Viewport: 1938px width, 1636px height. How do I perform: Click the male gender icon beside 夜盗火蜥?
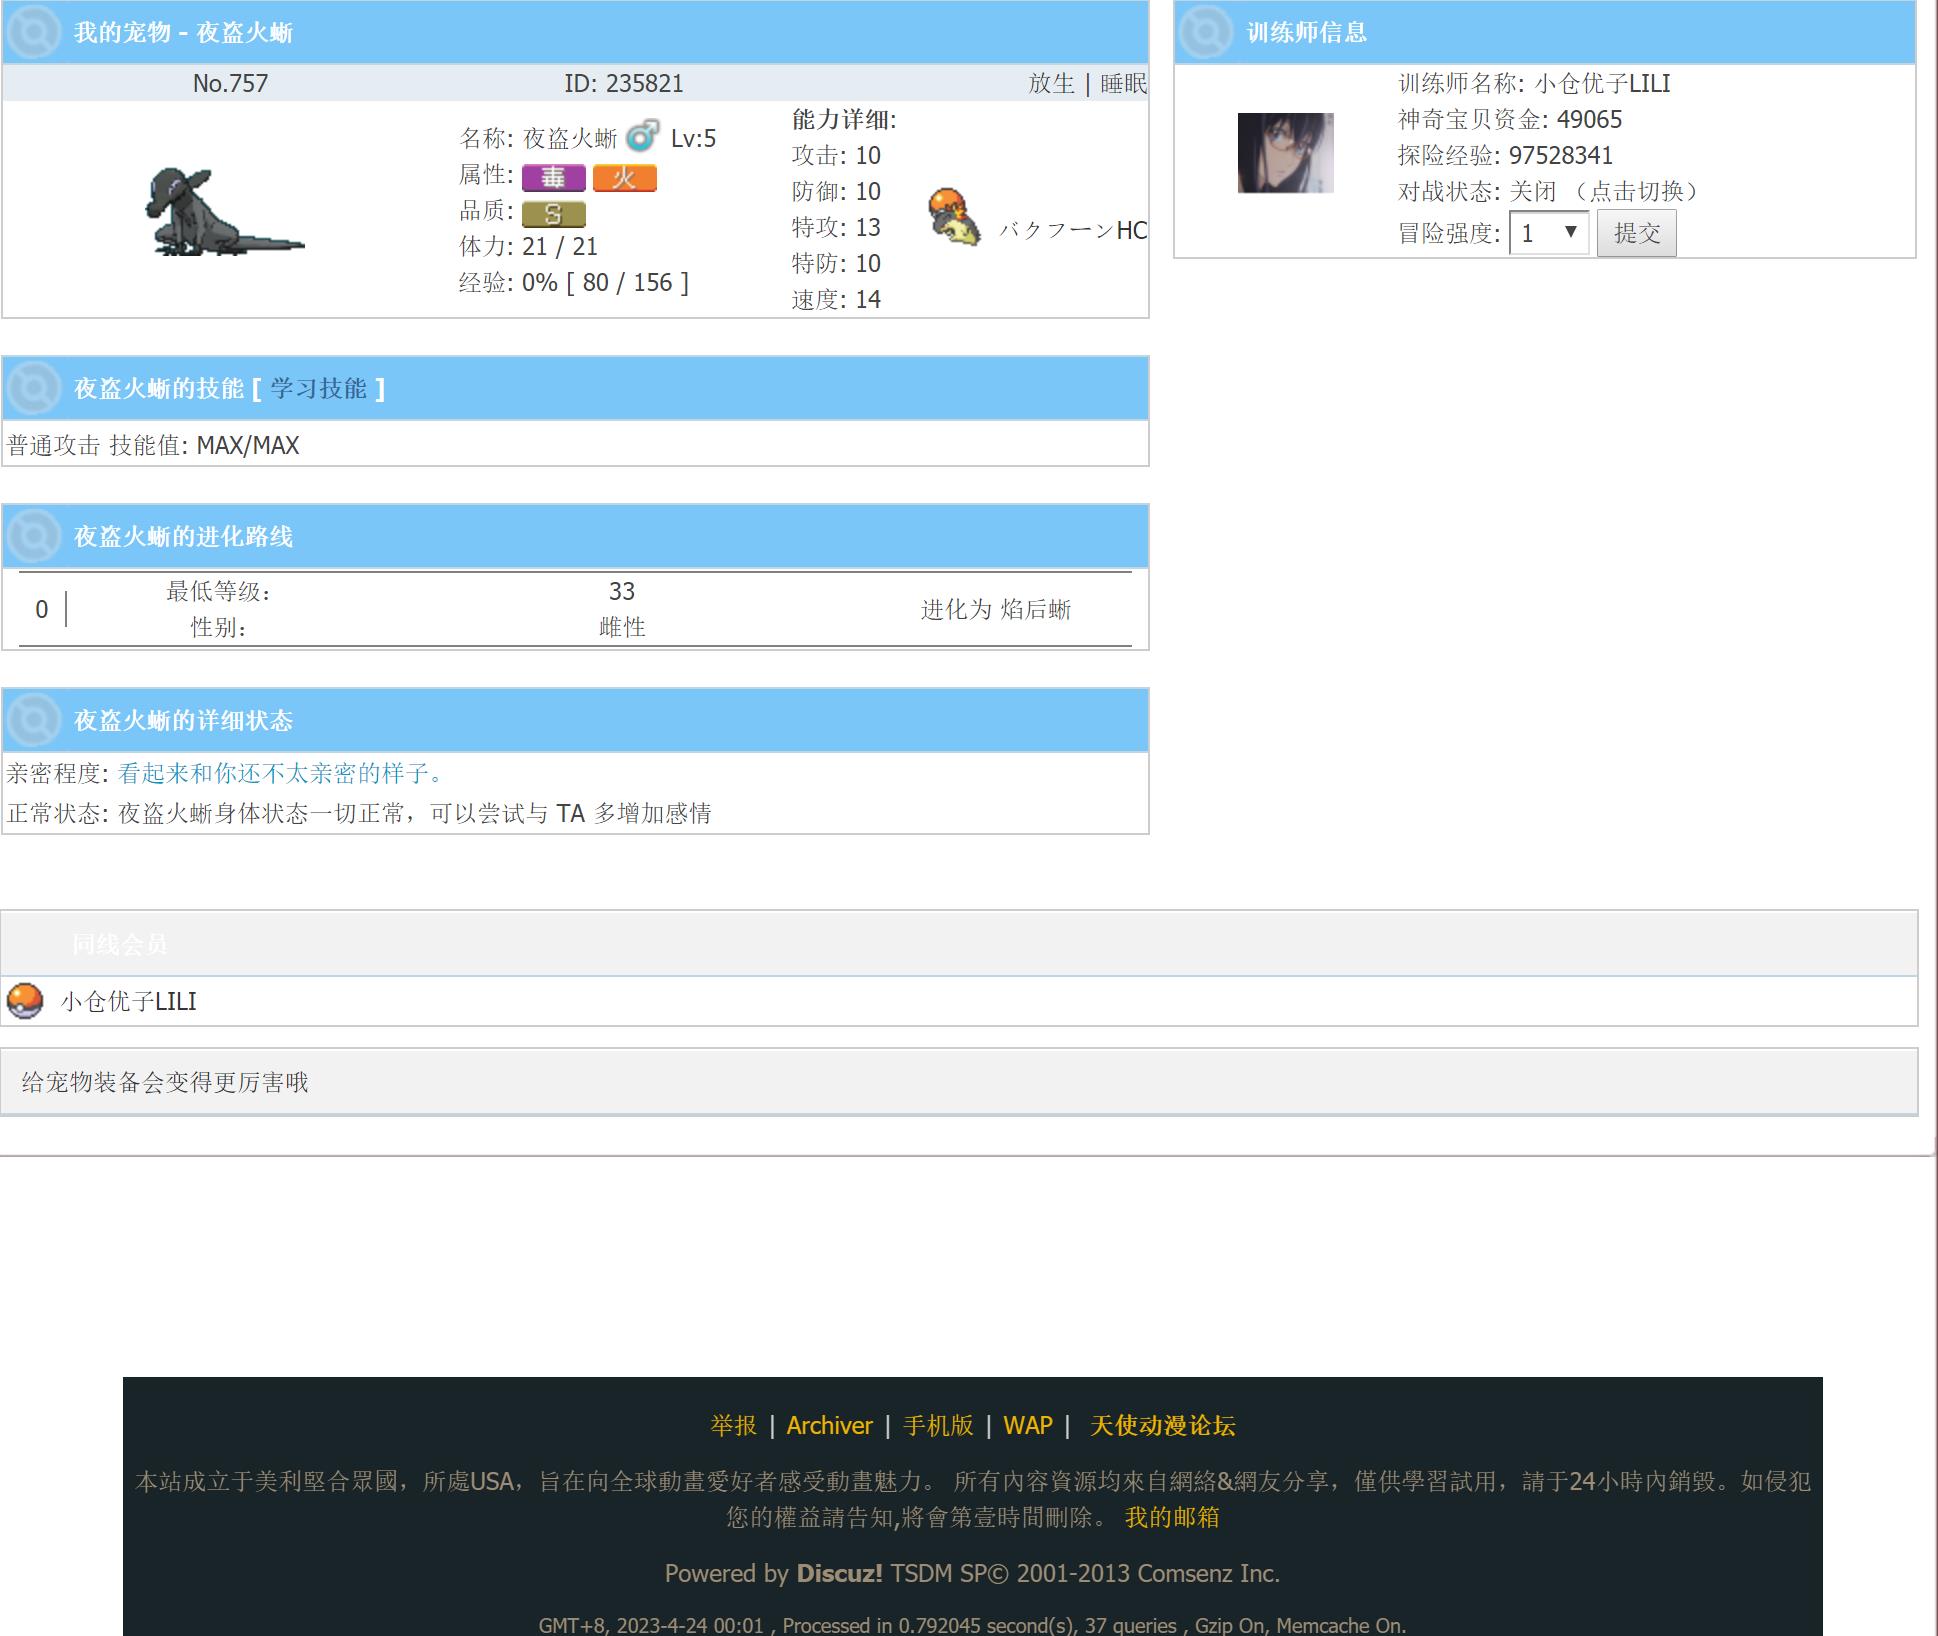click(642, 136)
